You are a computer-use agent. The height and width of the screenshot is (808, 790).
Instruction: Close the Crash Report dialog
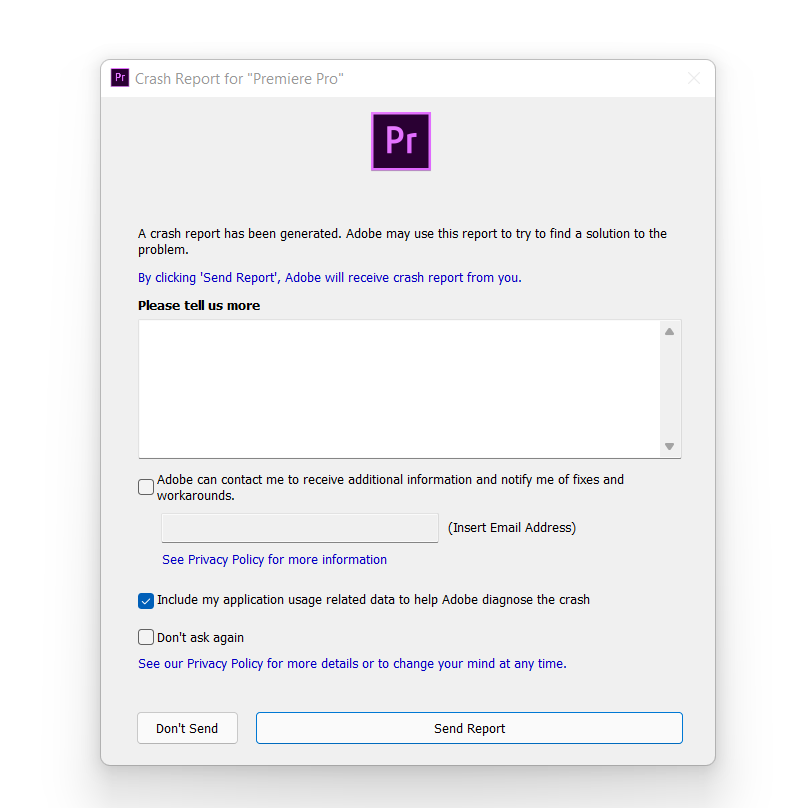click(x=694, y=78)
